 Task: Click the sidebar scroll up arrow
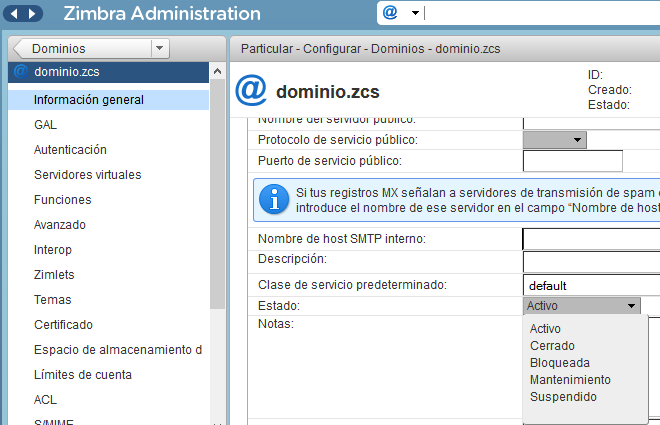click(217, 72)
